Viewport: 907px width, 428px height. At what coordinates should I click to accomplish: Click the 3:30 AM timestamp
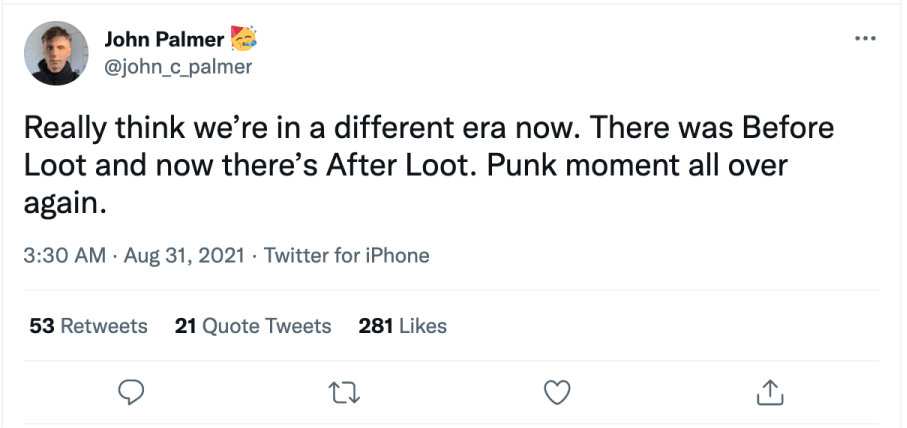(x=65, y=256)
